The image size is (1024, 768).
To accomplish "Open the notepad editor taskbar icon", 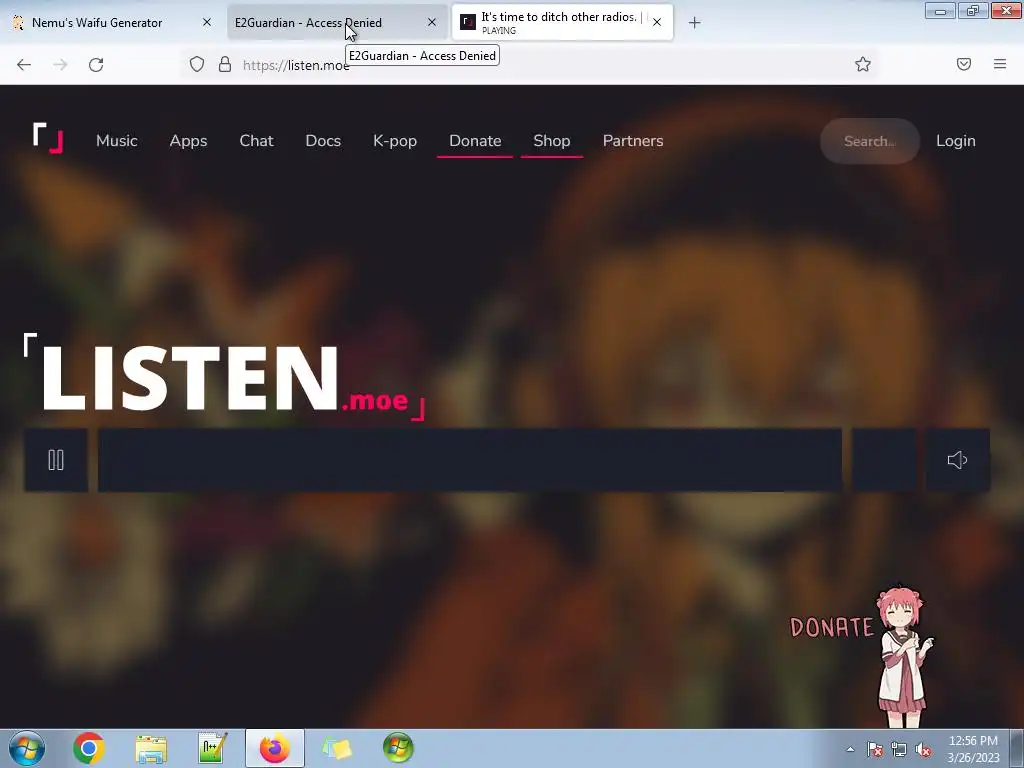I will [x=213, y=748].
